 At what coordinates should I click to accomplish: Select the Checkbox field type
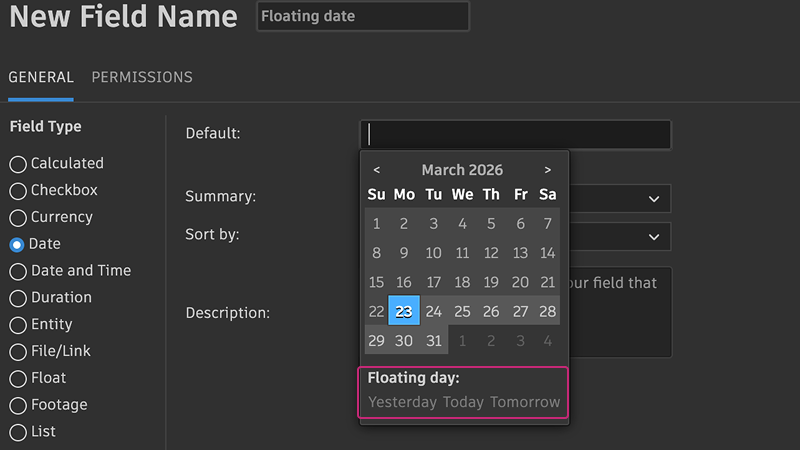pyautogui.click(x=18, y=190)
